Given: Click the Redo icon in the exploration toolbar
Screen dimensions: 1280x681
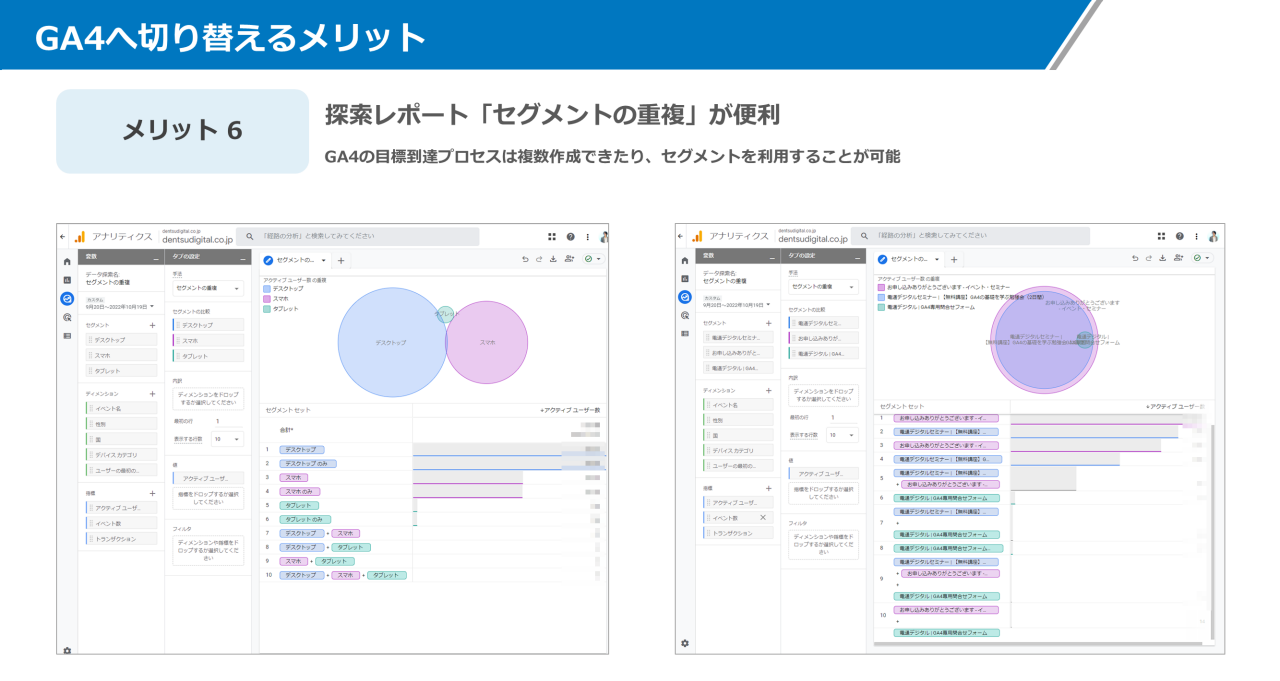Looking at the screenshot, I should [539, 260].
